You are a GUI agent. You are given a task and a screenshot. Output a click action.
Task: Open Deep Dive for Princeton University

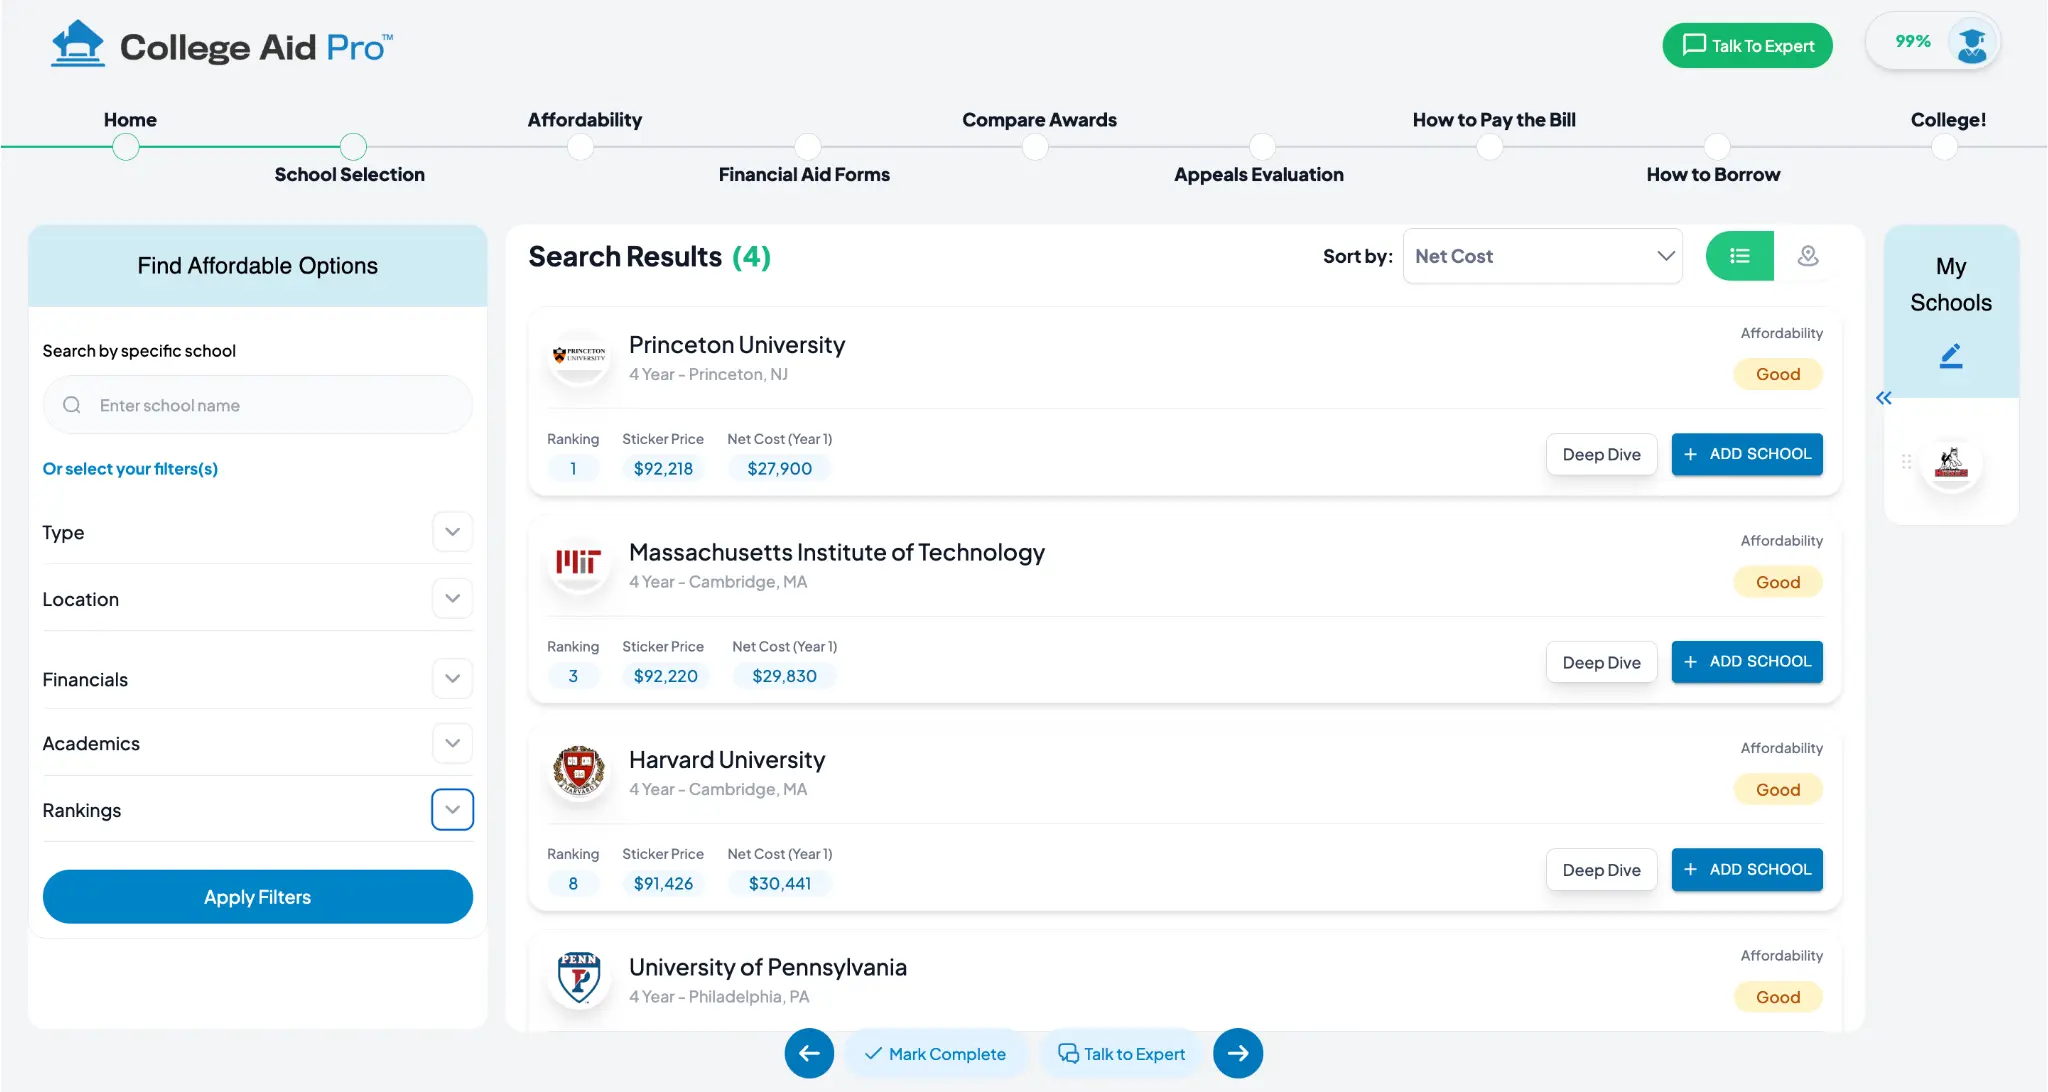pyautogui.click(x=1601, y=454)
